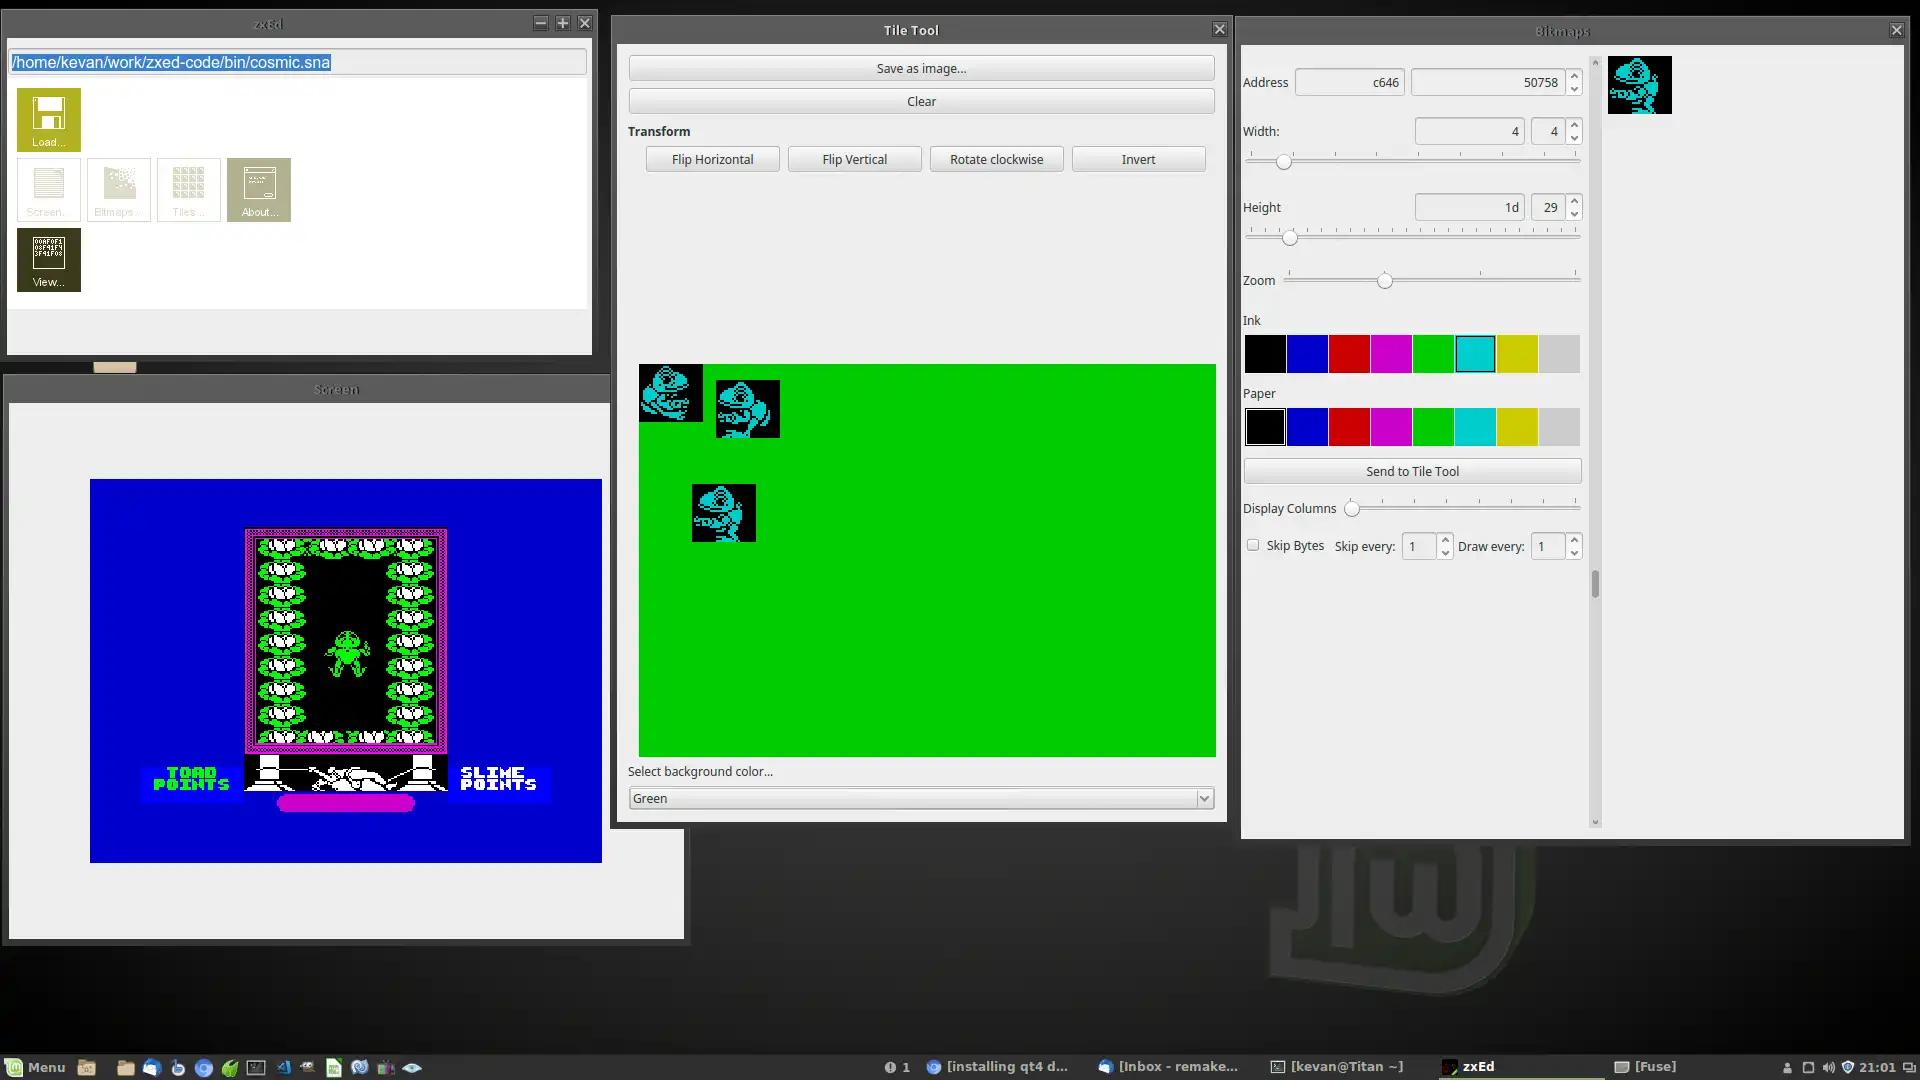Click the About icon in zxEd toolbar
This screenshot has width=1920, height=1080.
pyautogui.click(x=258, y=190)
